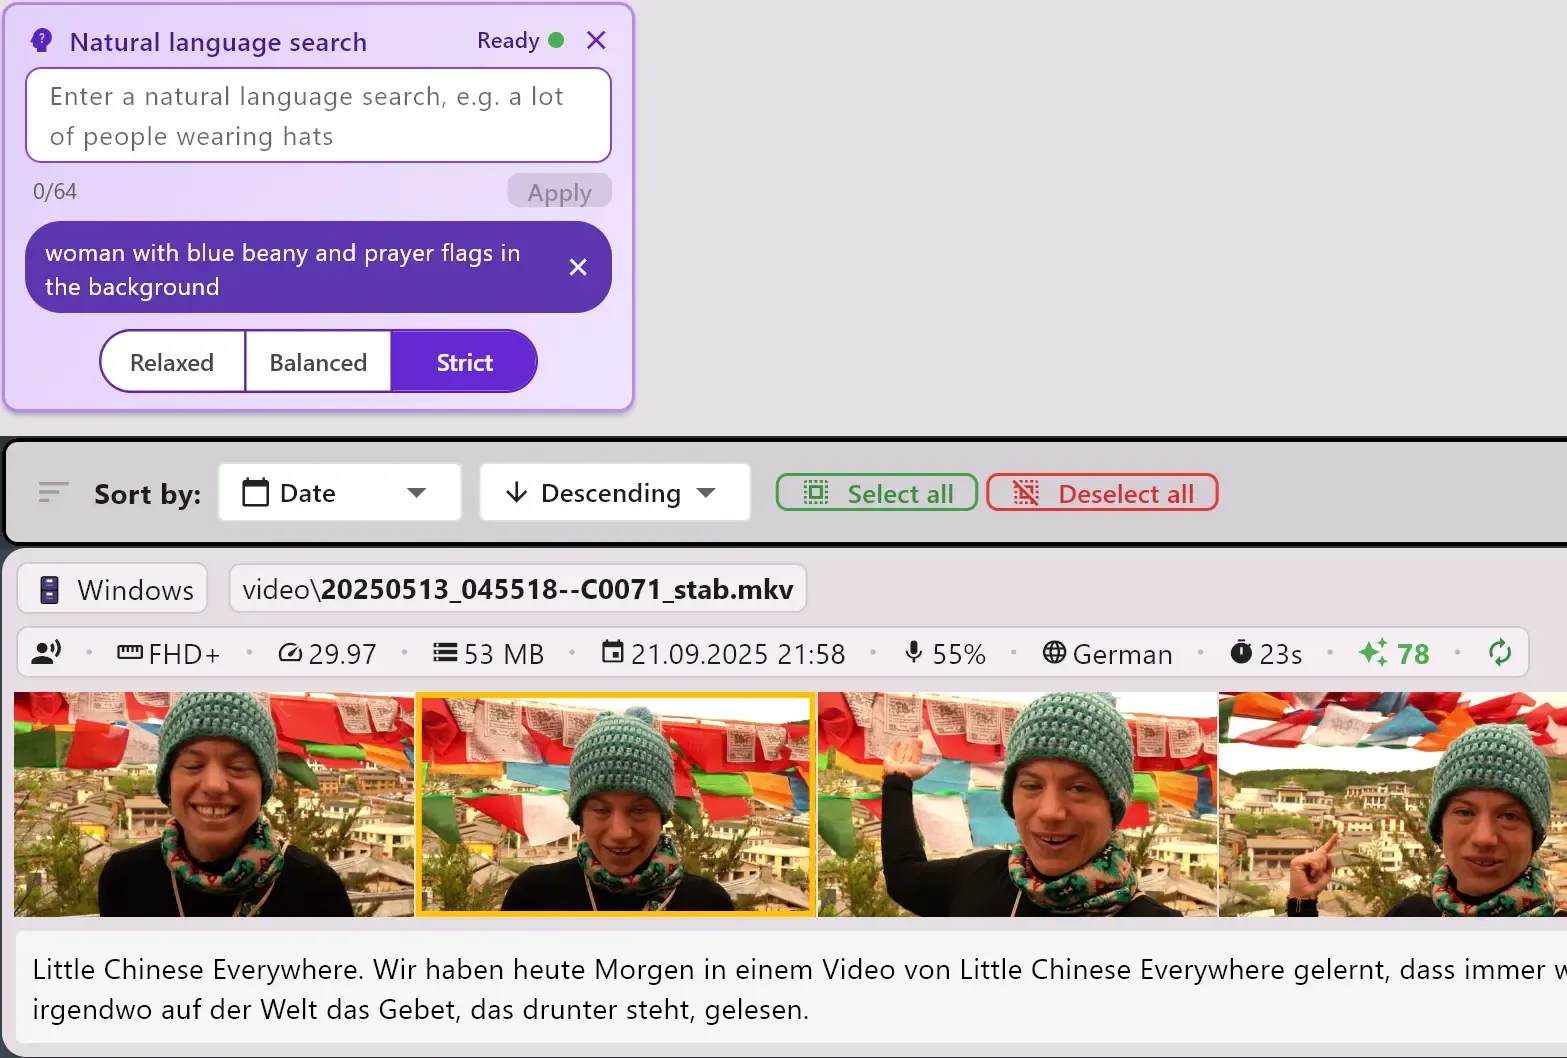Image resolution: width=1567 pixels, height=1058 pixels.
Task: Select the Relaxed search mode
Action: point(171,361)
